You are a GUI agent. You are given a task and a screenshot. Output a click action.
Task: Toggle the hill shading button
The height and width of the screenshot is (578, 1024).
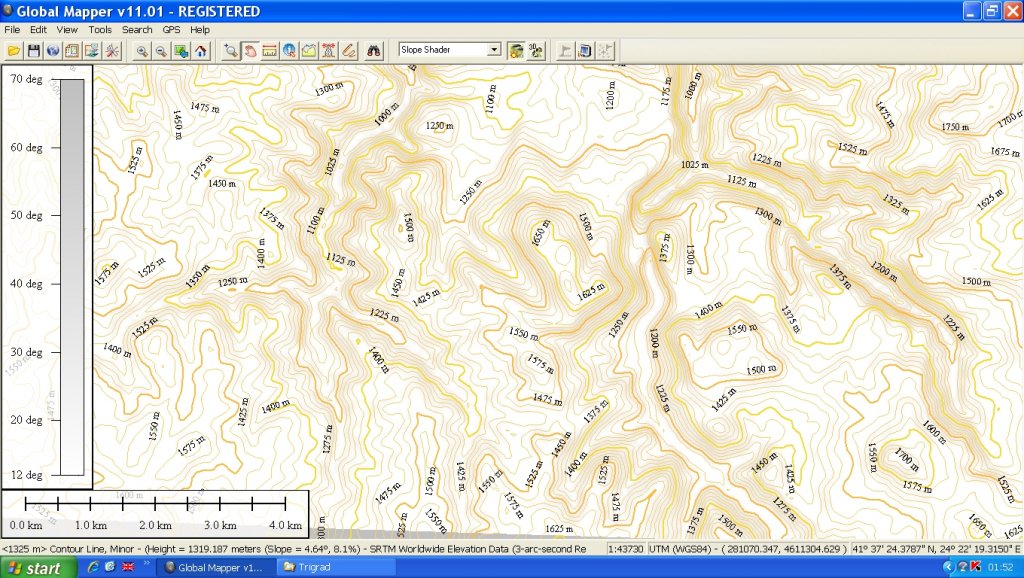pyautogui.click(x=516, y=50)
